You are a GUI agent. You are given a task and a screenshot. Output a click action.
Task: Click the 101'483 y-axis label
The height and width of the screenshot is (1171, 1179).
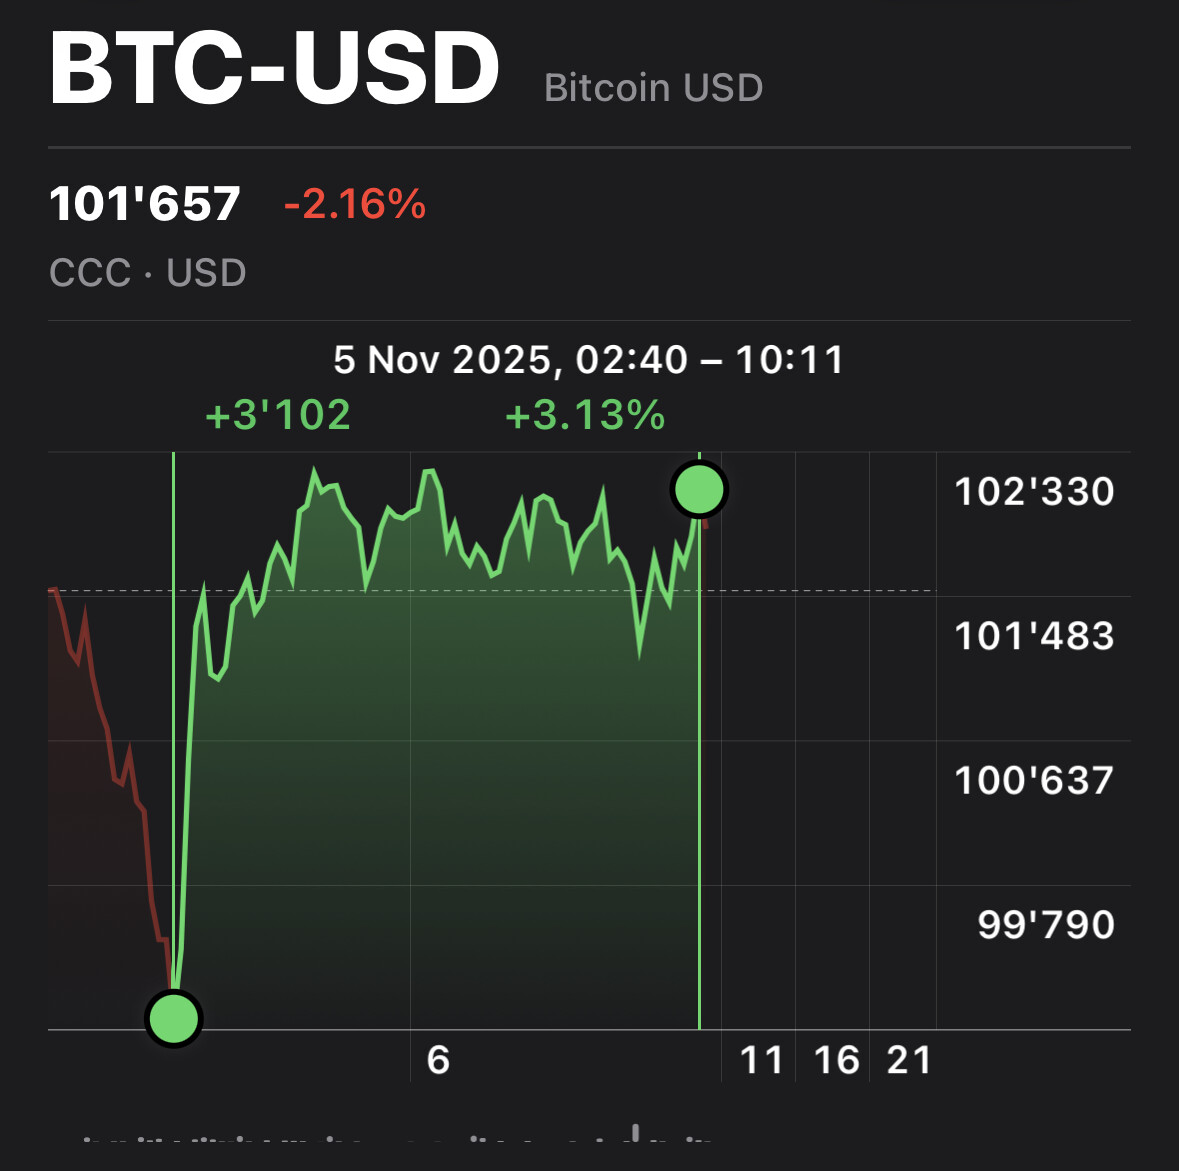tap(1034, 636)
